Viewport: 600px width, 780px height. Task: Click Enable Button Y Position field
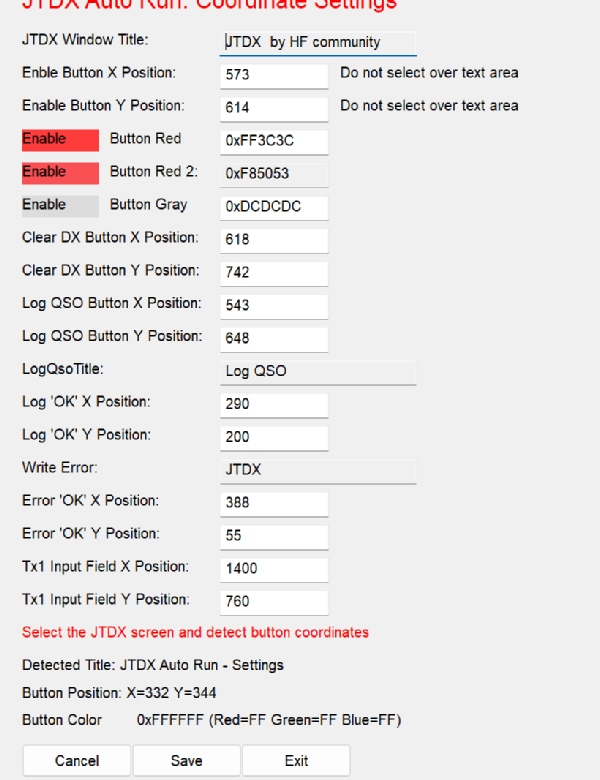point(274,108)
